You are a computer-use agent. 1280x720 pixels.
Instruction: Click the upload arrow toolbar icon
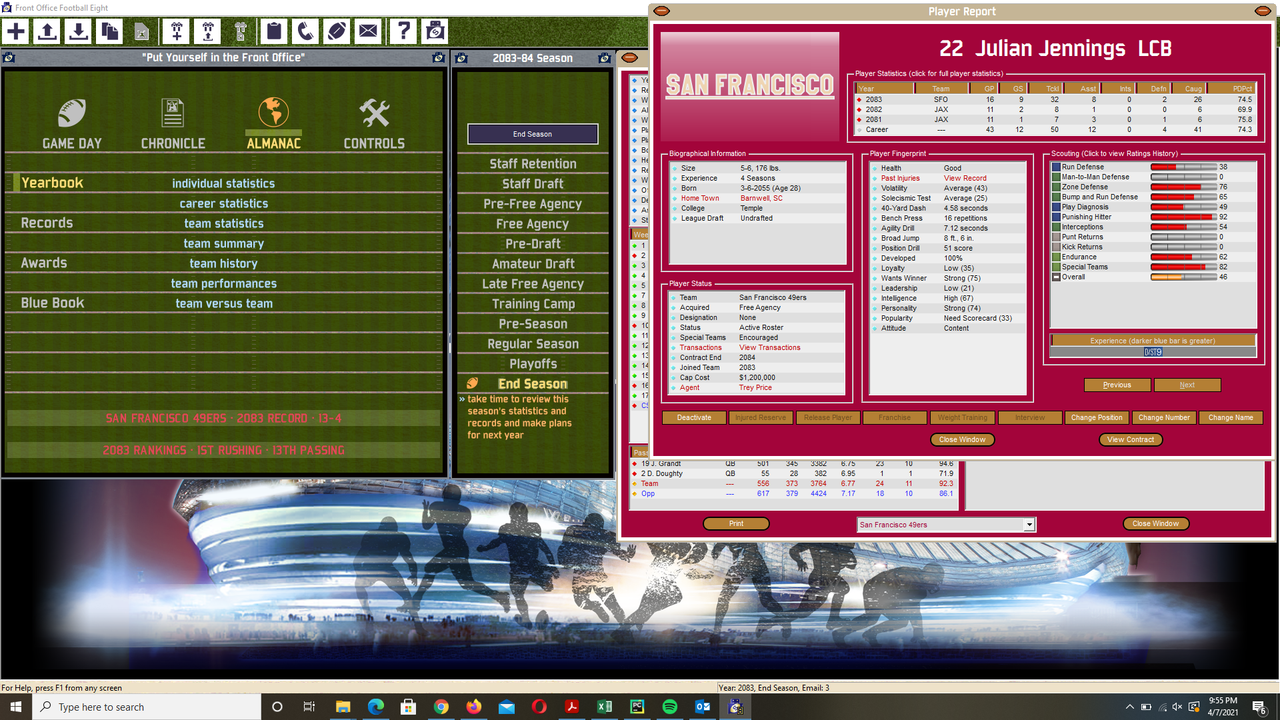point(47,31)
